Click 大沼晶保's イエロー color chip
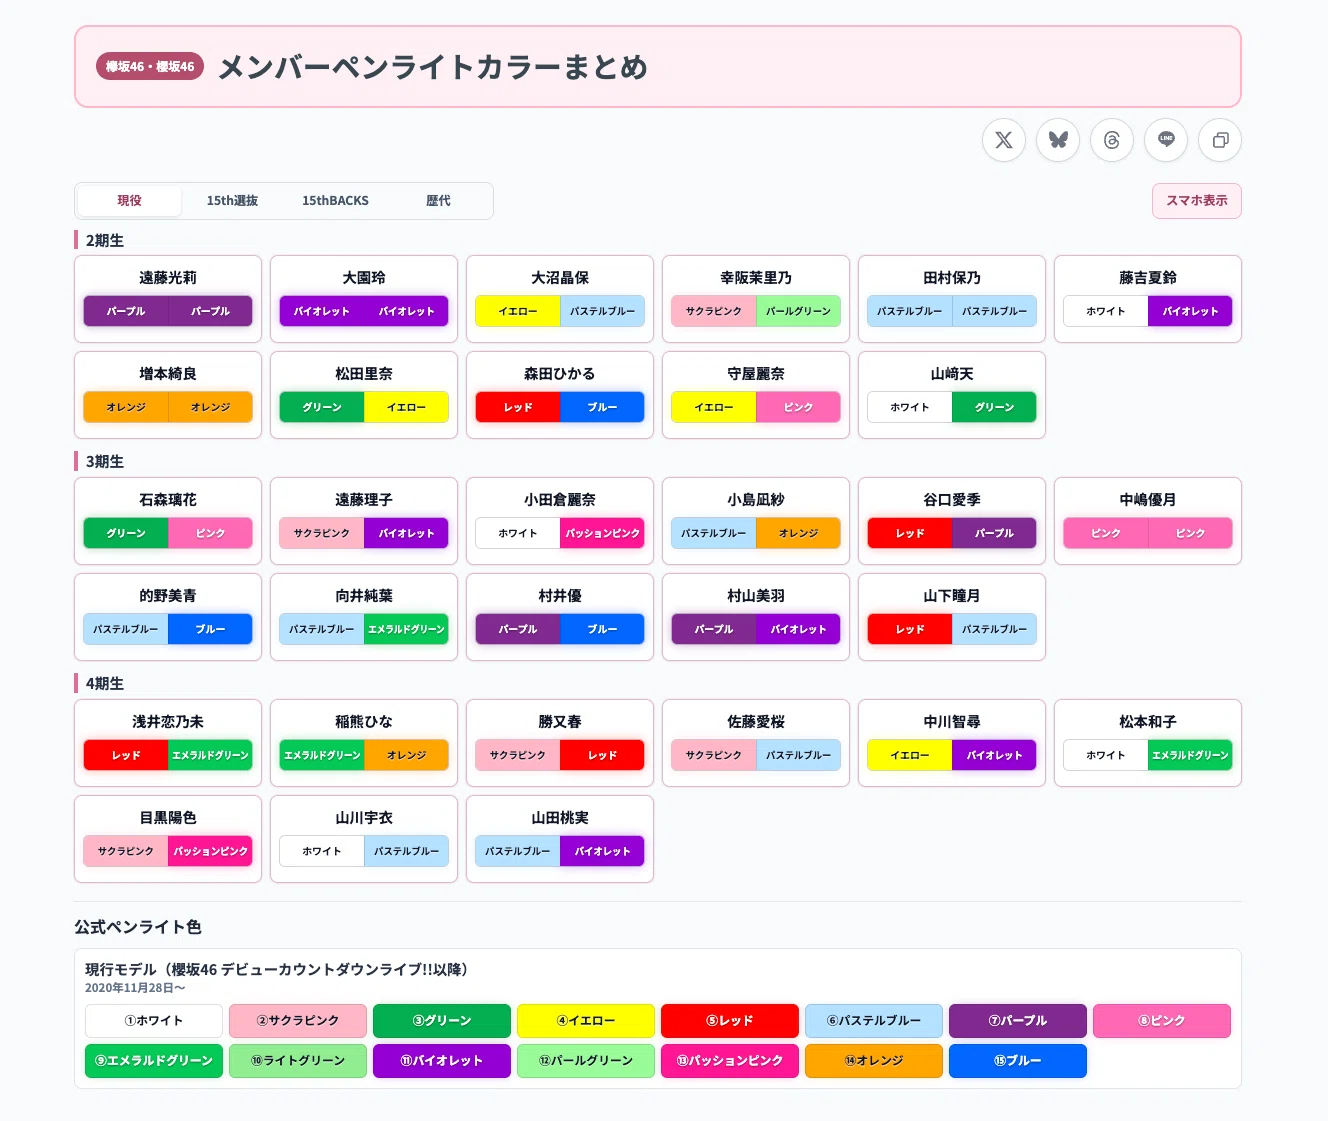The height and width of the screenshot is (1121, 1328). tap(518, 311)
